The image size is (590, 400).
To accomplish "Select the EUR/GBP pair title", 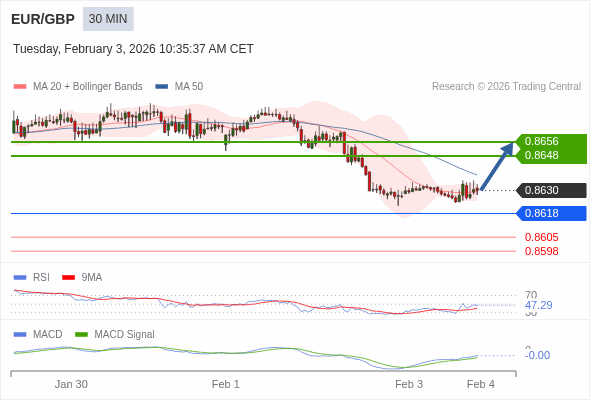I will pyautogui.click(x=43, y=19).
